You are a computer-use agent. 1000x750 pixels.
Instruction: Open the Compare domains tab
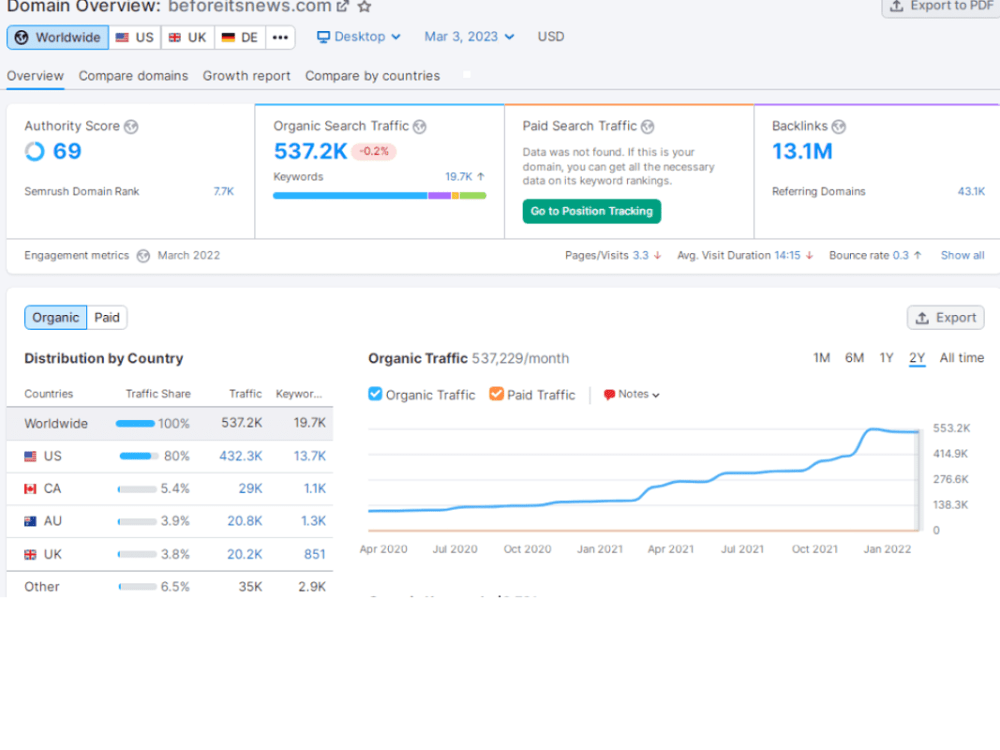[x=133, y=76]
